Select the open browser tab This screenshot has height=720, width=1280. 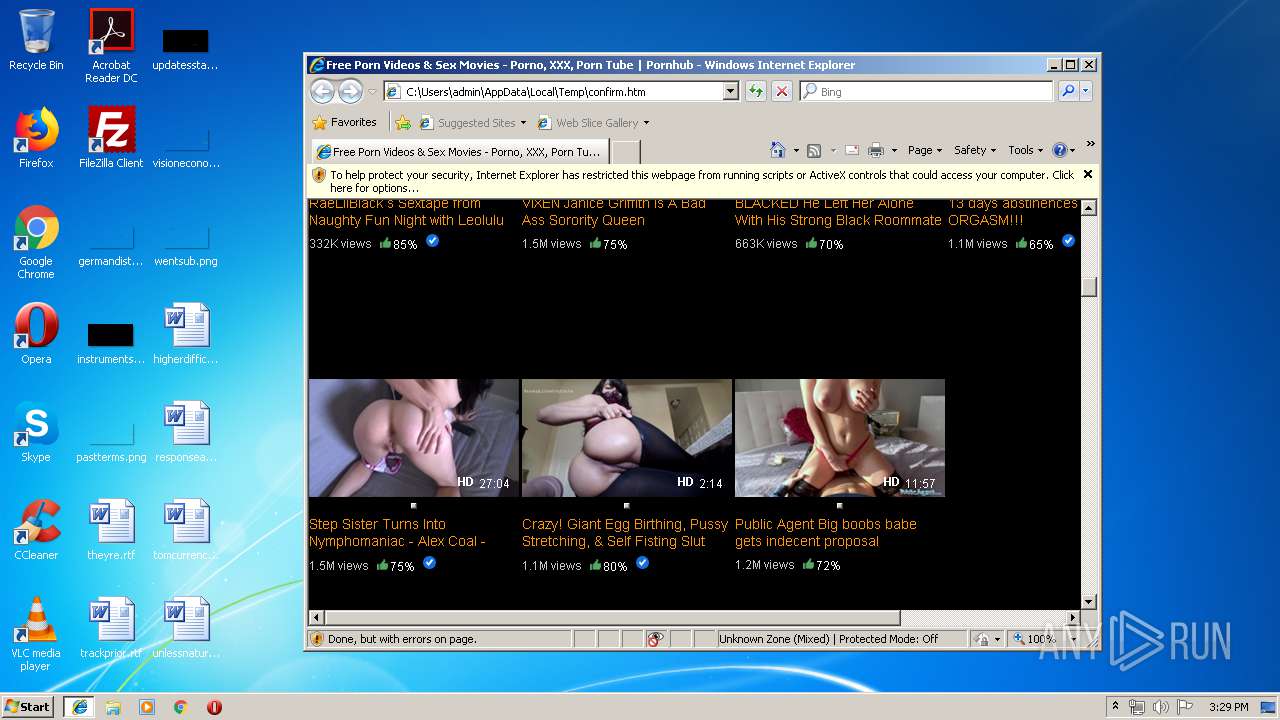click(x=459, y=152)
